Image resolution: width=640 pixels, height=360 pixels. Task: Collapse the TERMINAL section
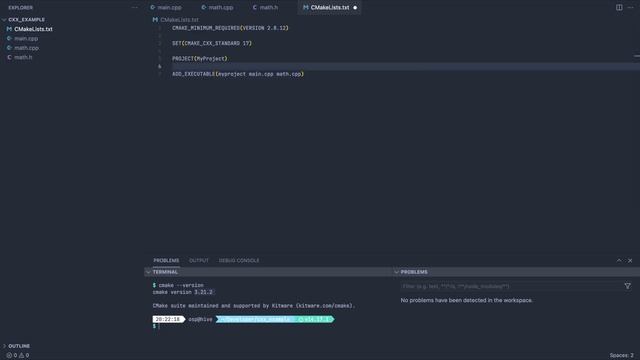tap(148, 272)
